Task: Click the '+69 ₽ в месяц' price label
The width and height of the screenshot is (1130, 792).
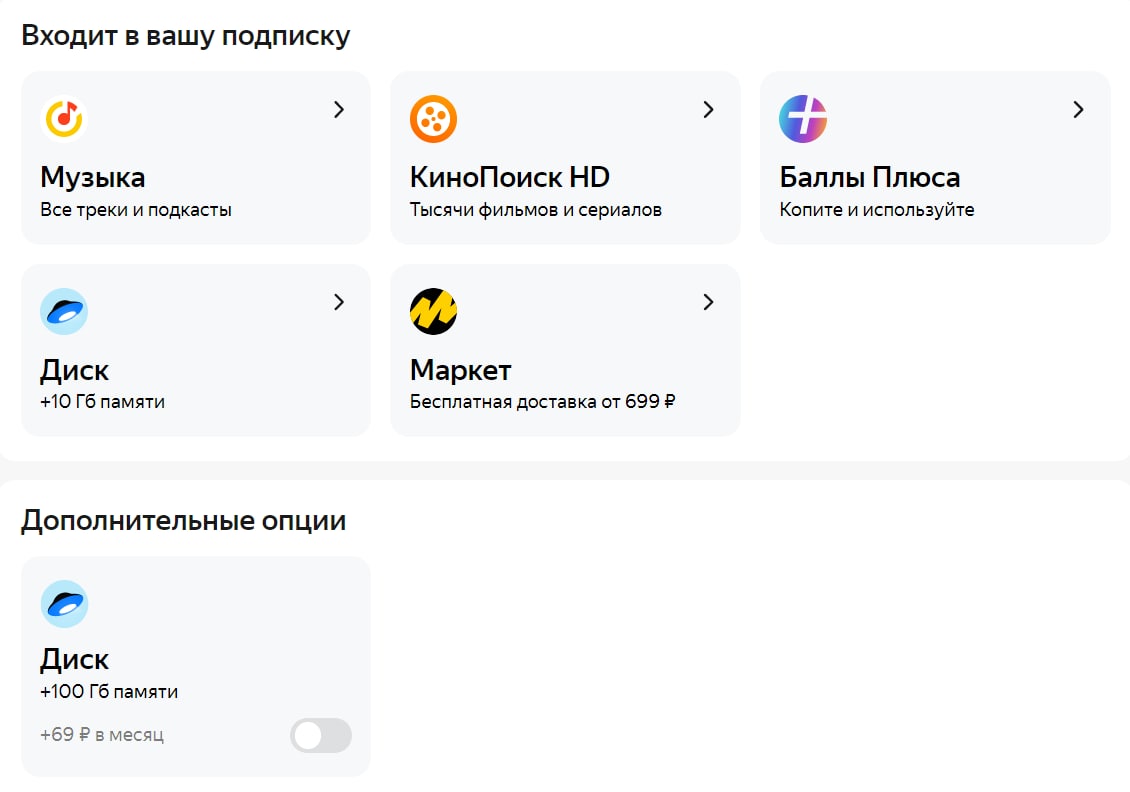Action: click(x=102, y=735)
